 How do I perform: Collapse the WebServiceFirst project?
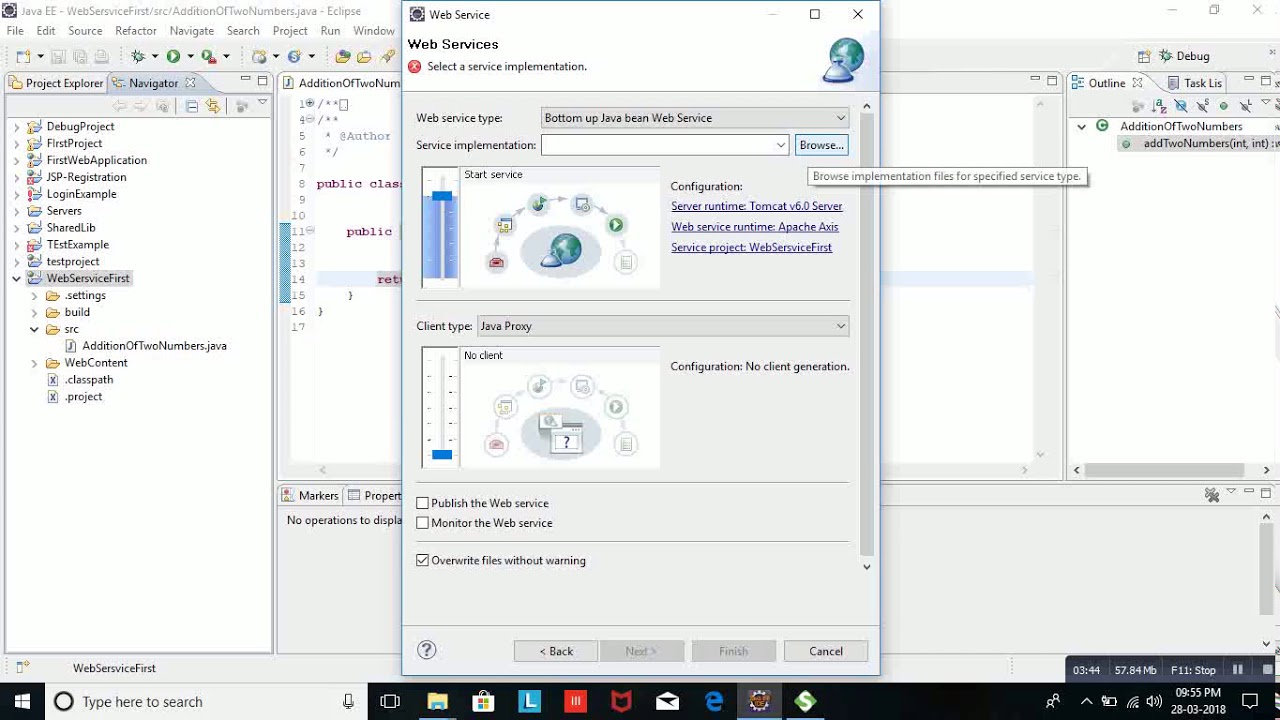click(x=17, y=278)
